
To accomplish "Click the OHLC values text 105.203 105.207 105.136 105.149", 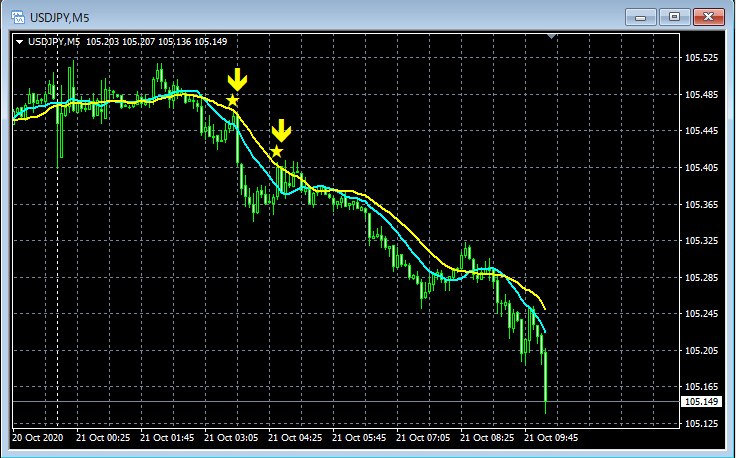I will [x=157, y=42].
